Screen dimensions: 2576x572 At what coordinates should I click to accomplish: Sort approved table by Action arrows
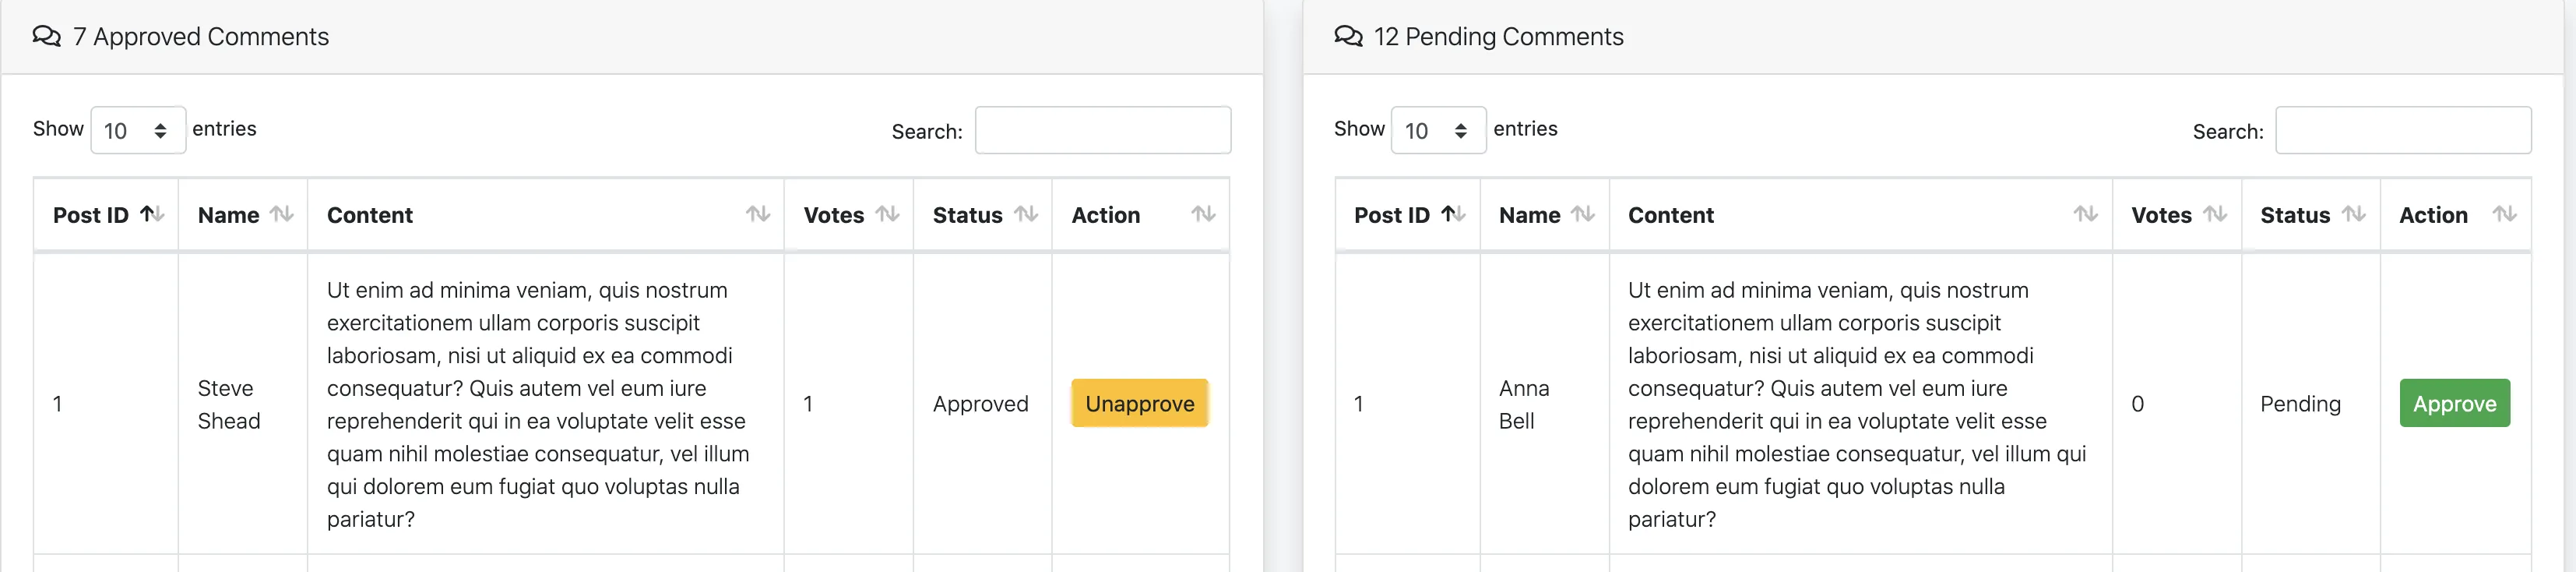[1202, 214]
